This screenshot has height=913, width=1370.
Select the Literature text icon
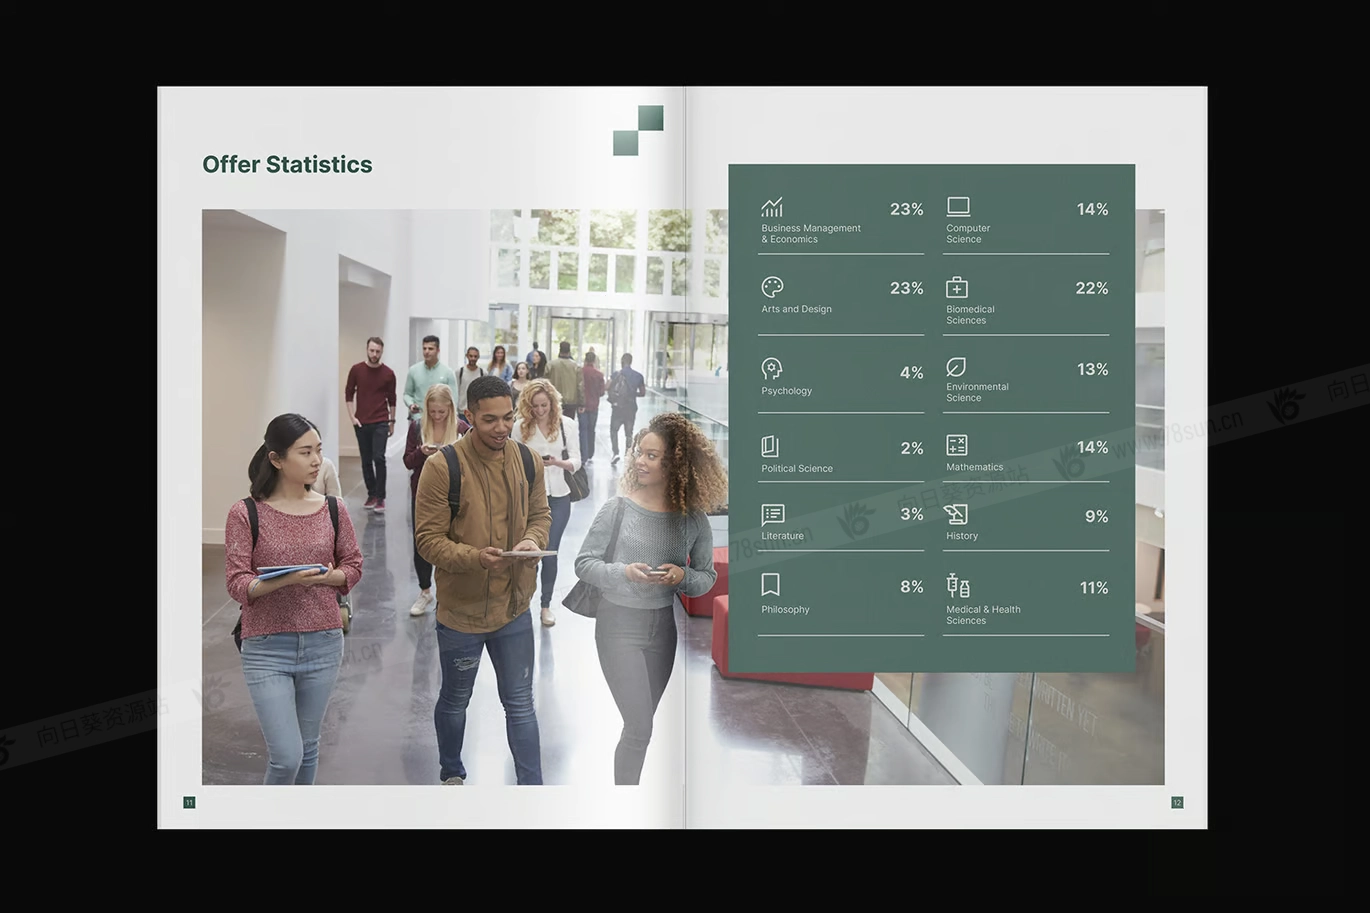tap(772, 514)
